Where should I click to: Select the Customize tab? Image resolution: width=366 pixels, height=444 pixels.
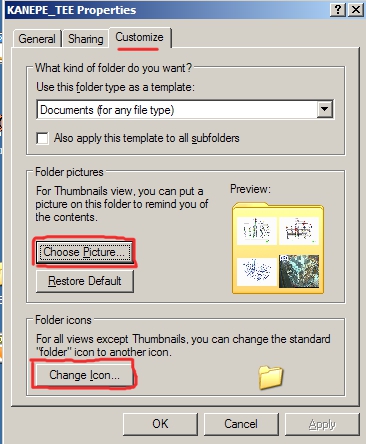pos(139,37)
